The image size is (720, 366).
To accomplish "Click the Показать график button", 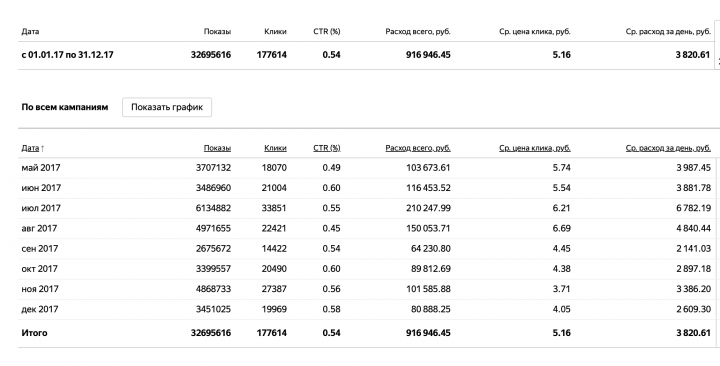I will coord(167,107).
